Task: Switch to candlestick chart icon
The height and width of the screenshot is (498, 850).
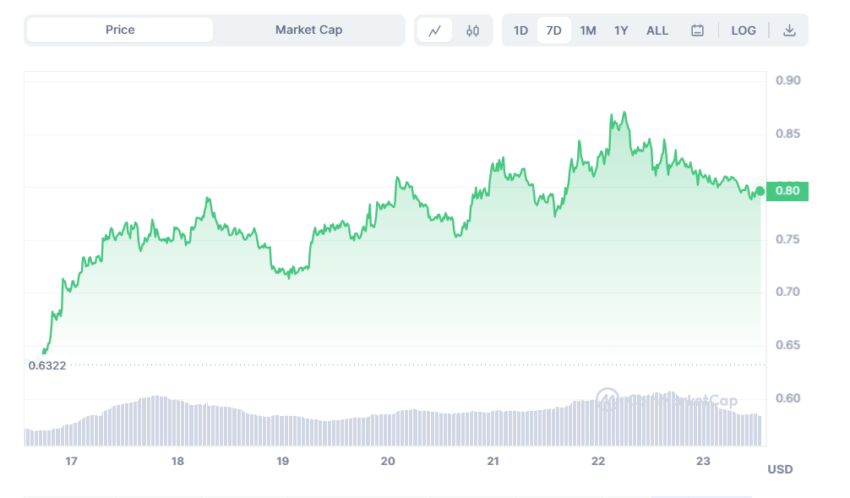Action: 472,31
